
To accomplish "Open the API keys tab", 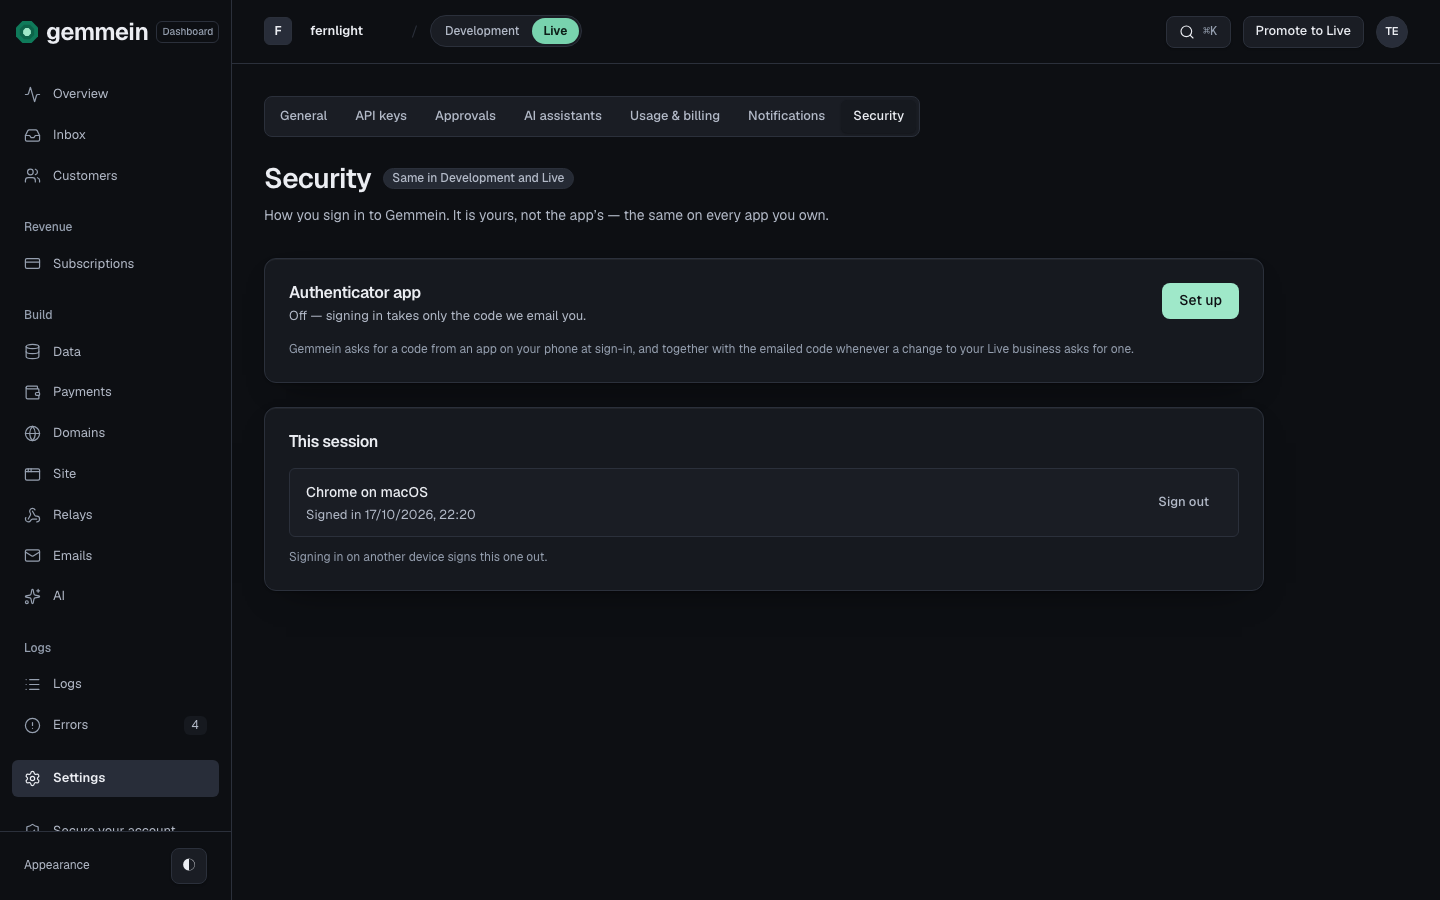I will (x=381, y=116).
